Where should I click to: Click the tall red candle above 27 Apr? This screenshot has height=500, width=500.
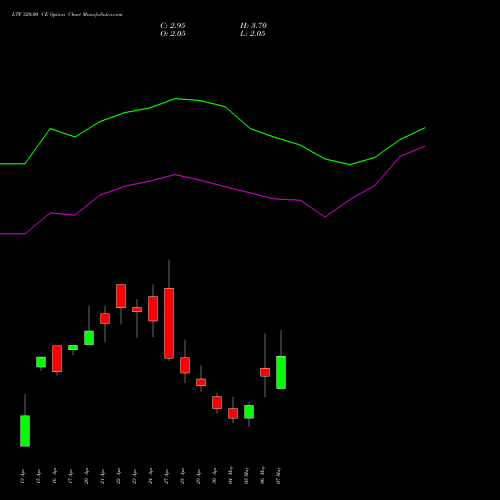(x=169, y=323)
